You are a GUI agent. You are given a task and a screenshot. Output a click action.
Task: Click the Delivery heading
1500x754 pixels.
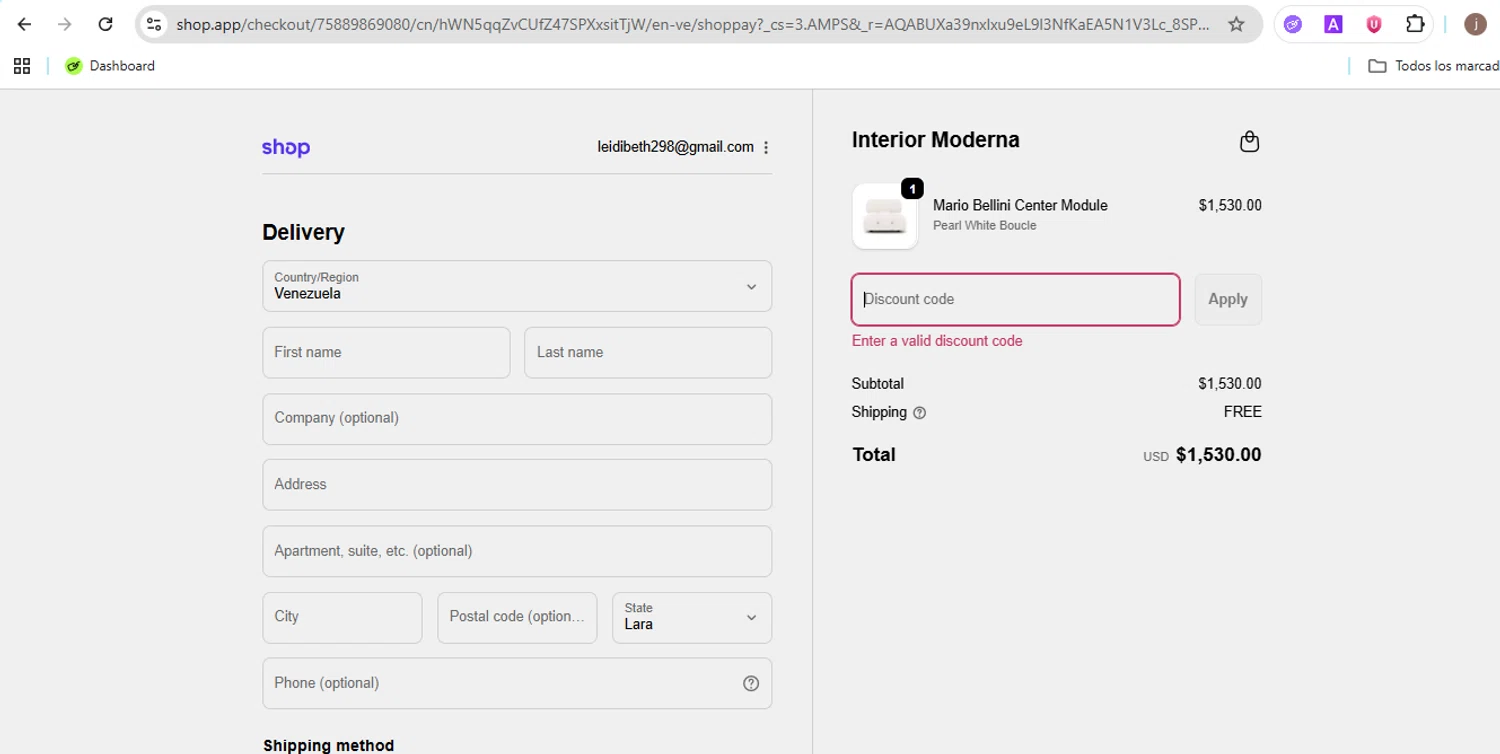[x=303, y=232]
